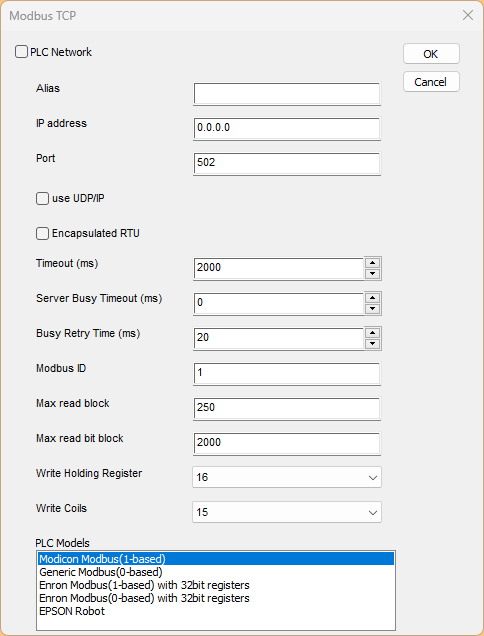Choose EPSON Robot in PLC Models
This screenshot has width=484, height=636.
click(72, 611)
